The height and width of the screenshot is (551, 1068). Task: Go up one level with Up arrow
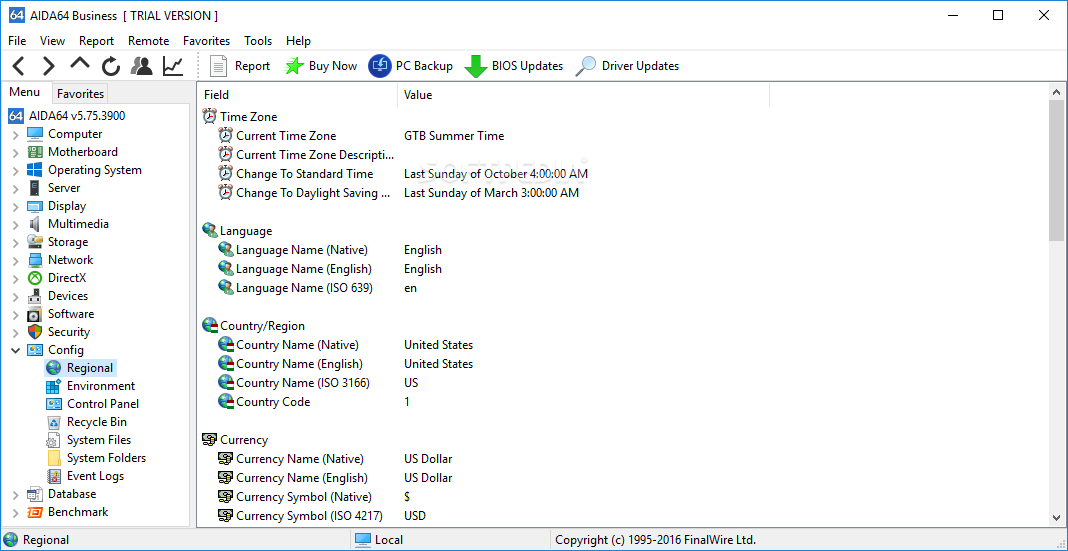click(x=80, y=65)
